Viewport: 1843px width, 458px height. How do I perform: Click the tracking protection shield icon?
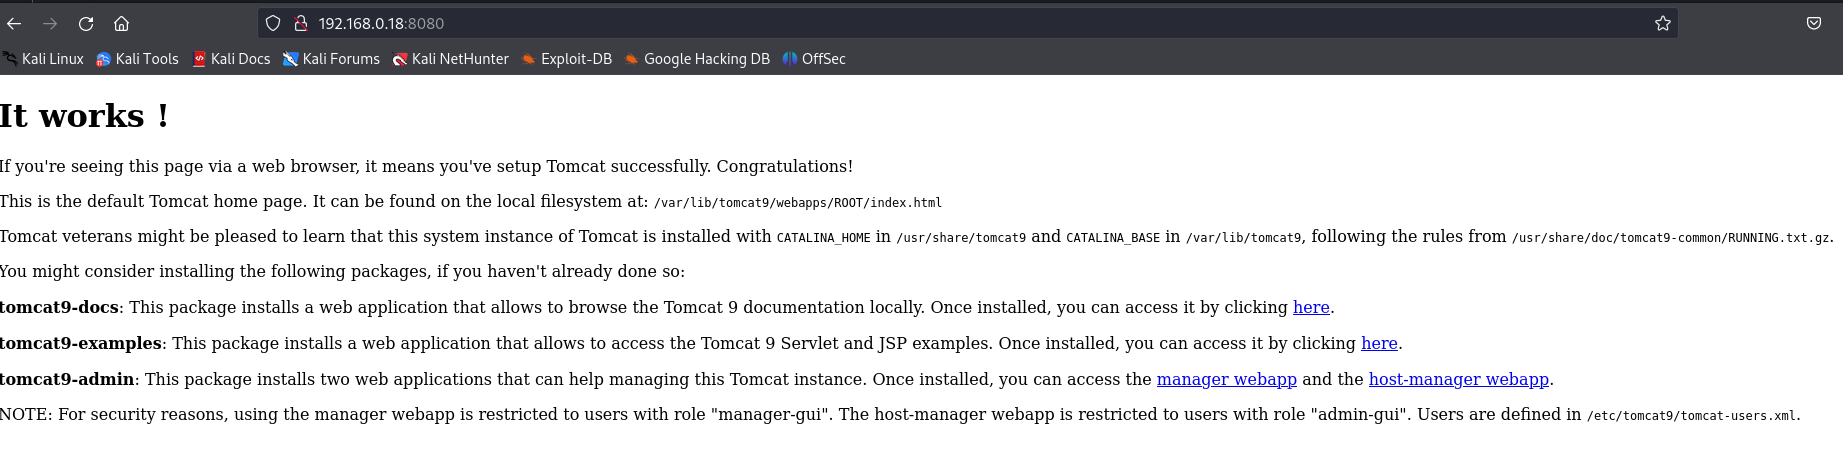(x=273, y=23)
